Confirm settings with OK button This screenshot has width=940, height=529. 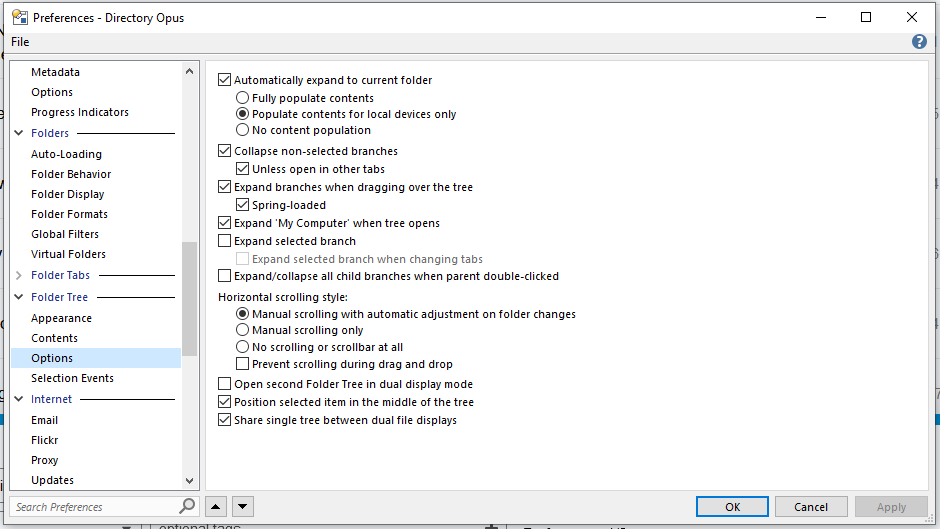tap(732, 507)
